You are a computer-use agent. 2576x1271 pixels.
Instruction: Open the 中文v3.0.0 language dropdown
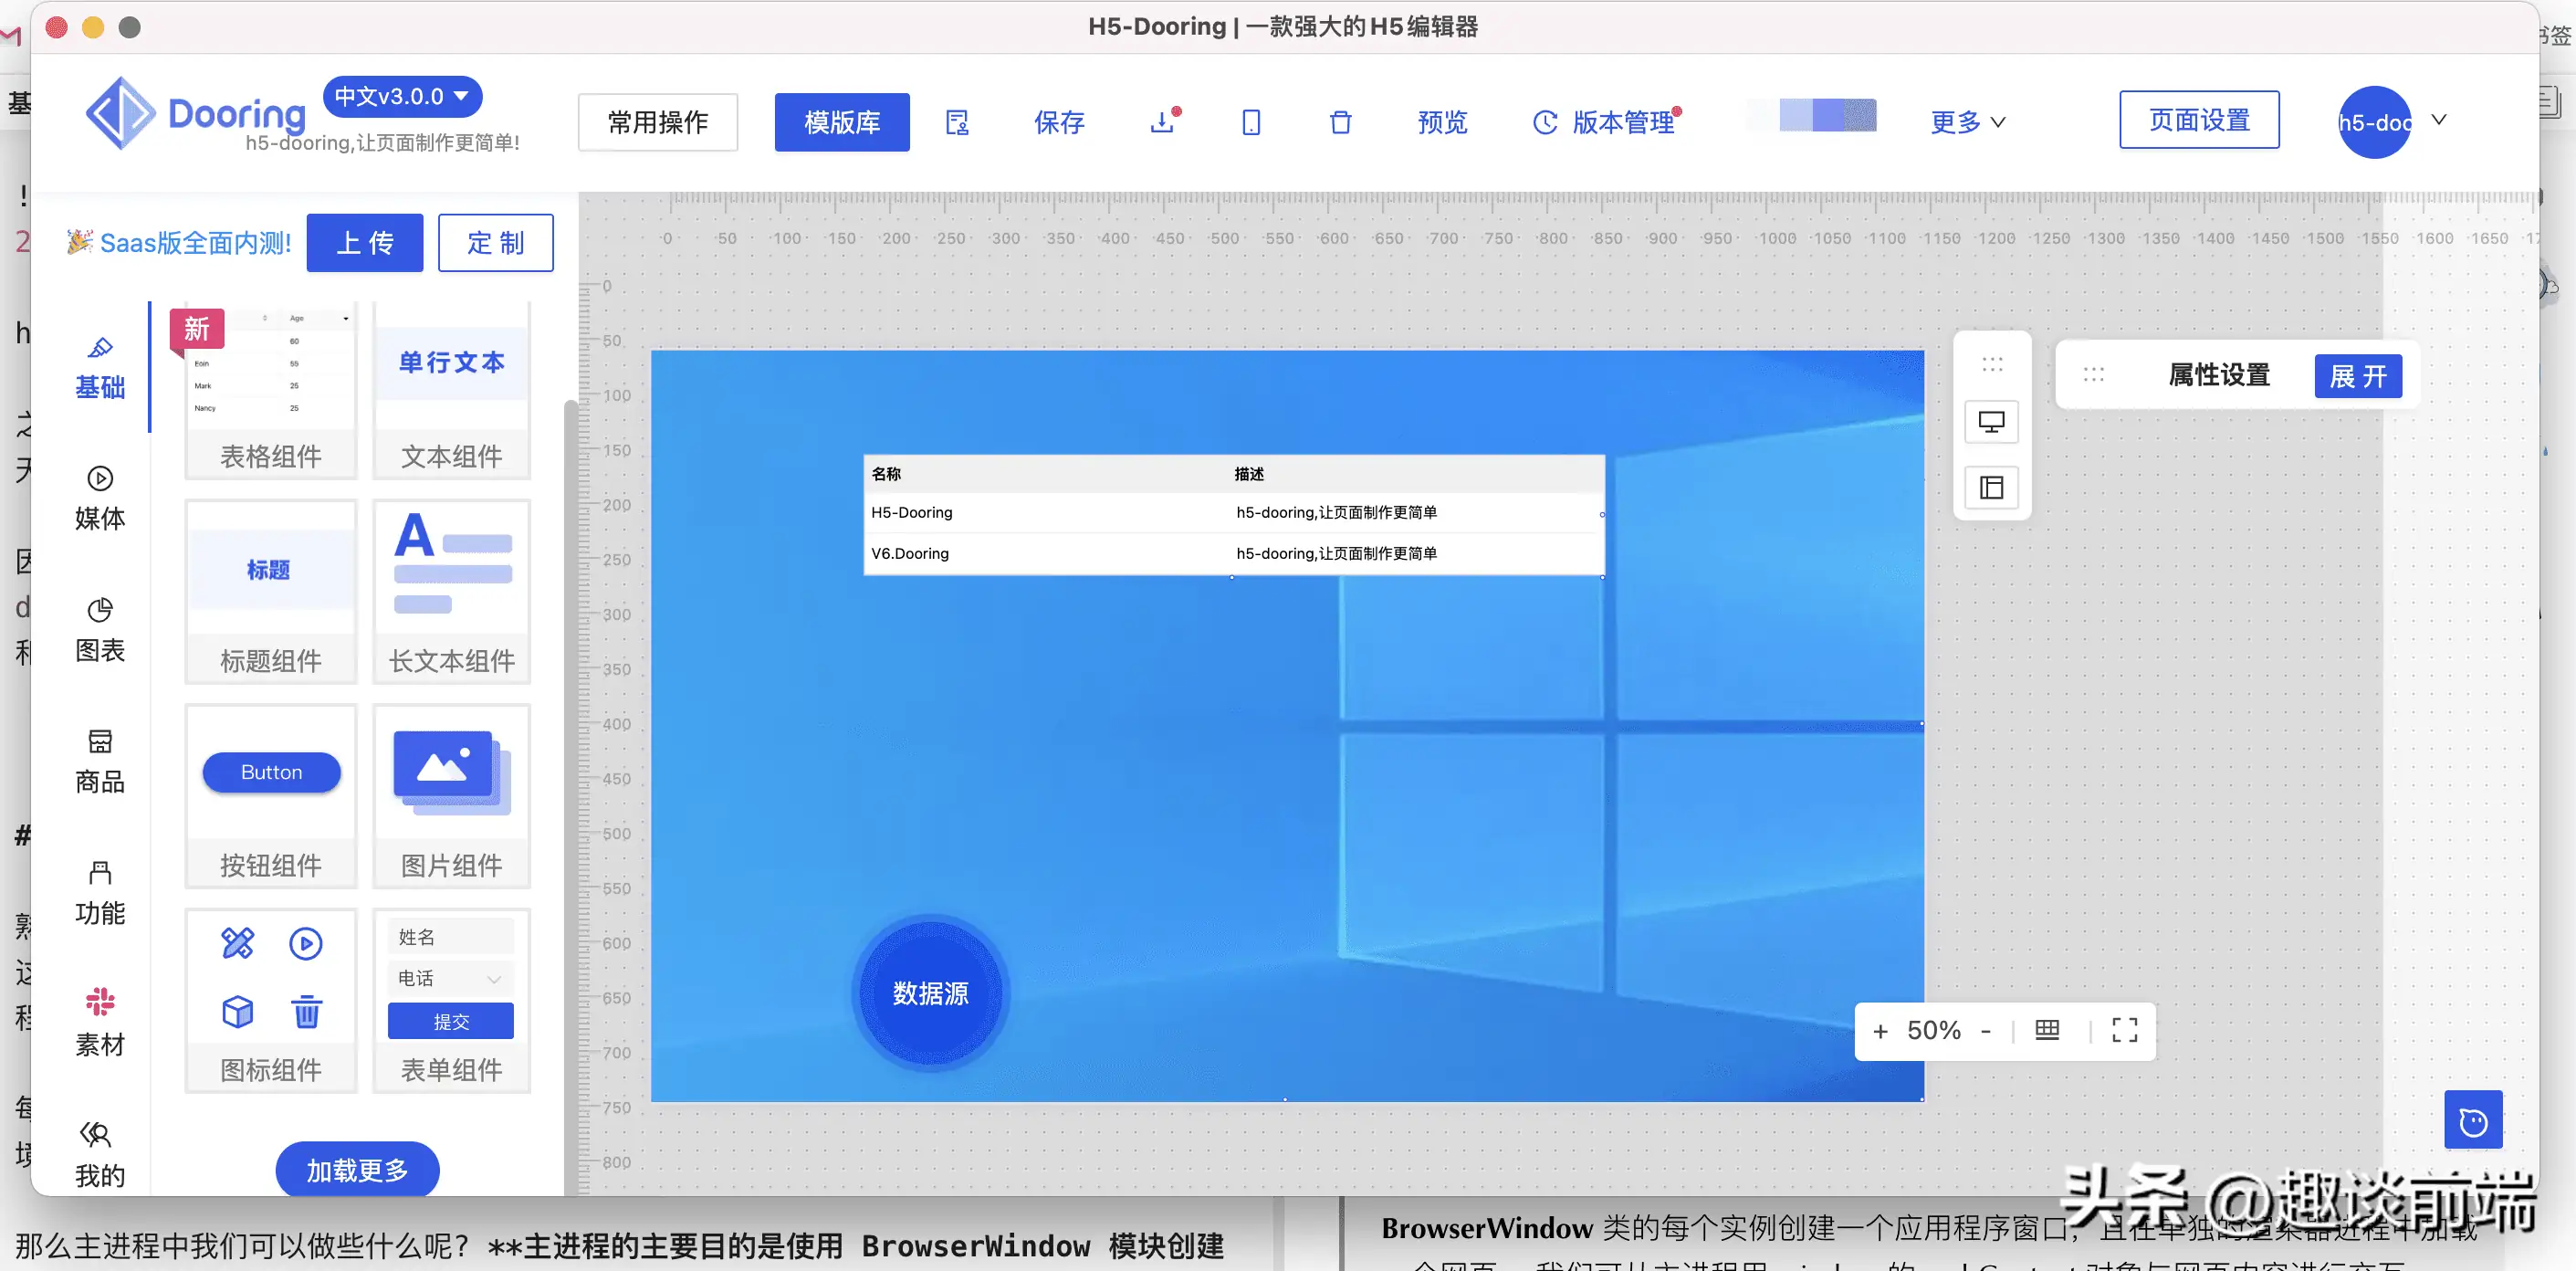(401, 96)
